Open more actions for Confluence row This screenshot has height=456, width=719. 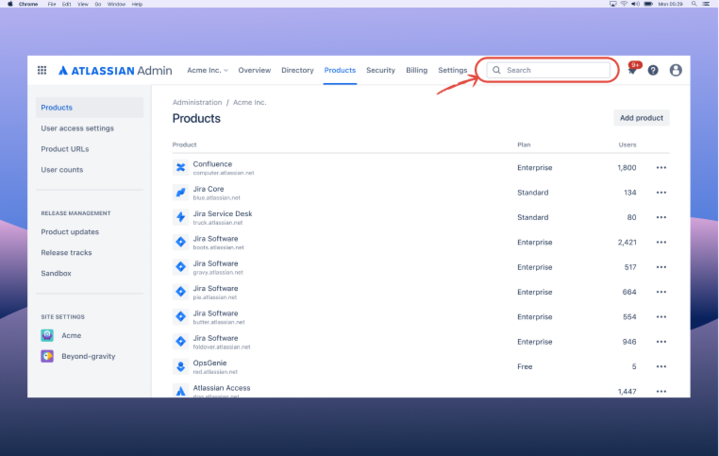click(661, 167)
